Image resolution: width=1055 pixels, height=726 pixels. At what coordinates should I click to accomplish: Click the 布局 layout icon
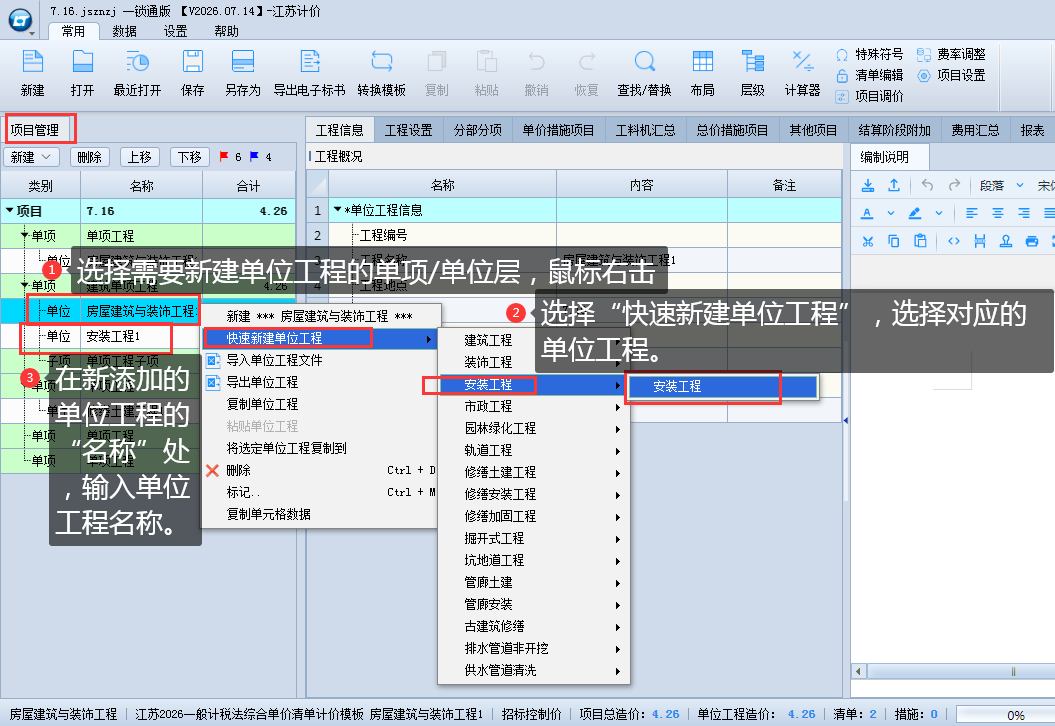pos(702,61)
